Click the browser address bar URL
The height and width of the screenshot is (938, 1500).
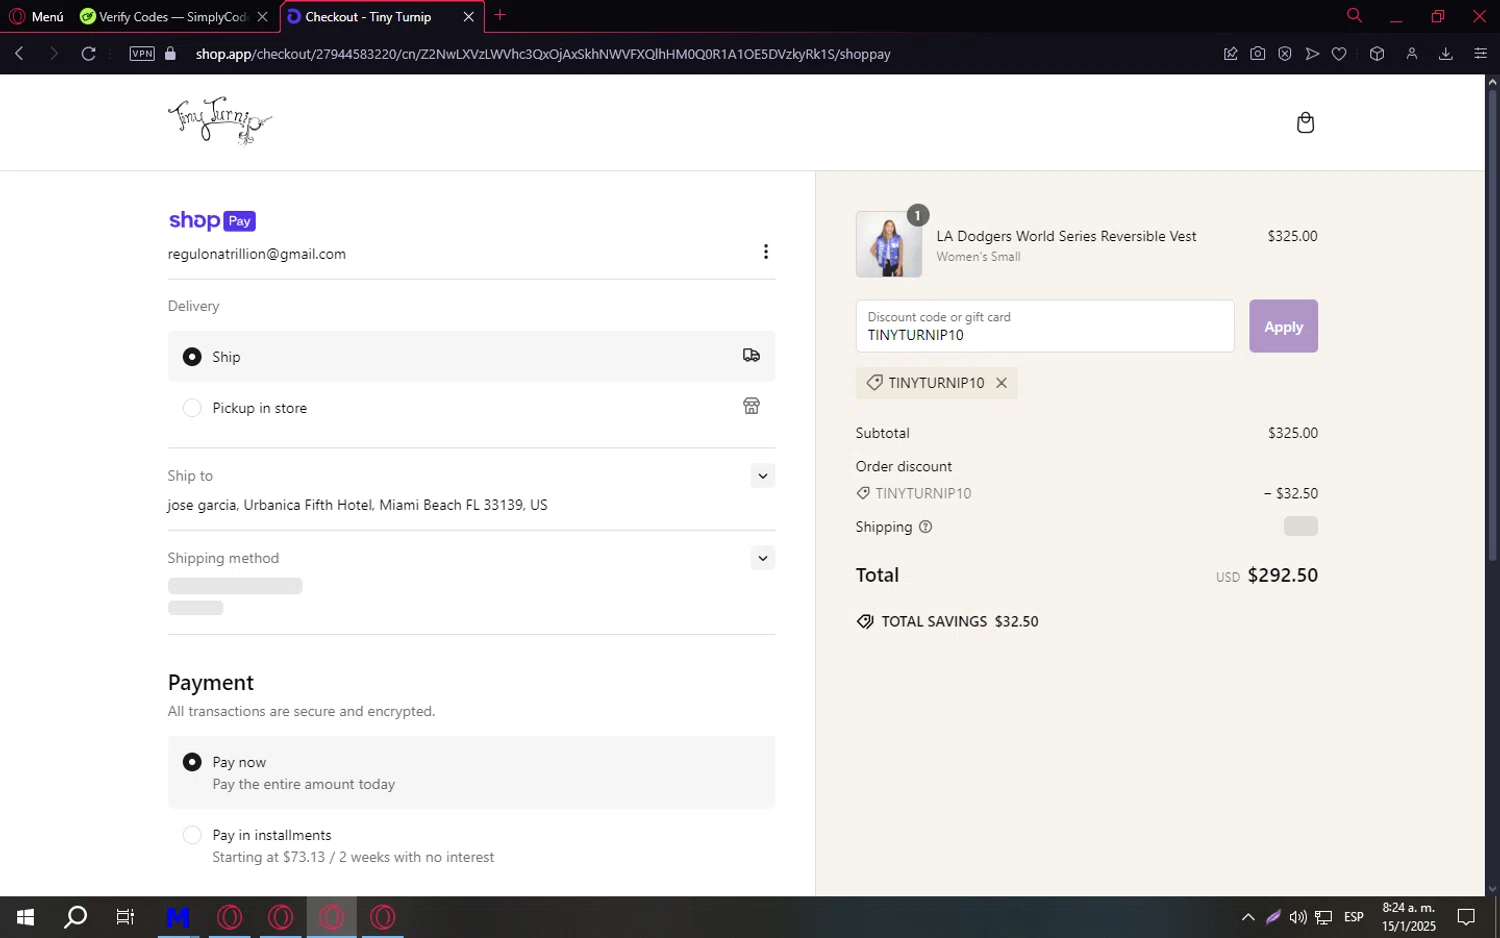point(543,54)
